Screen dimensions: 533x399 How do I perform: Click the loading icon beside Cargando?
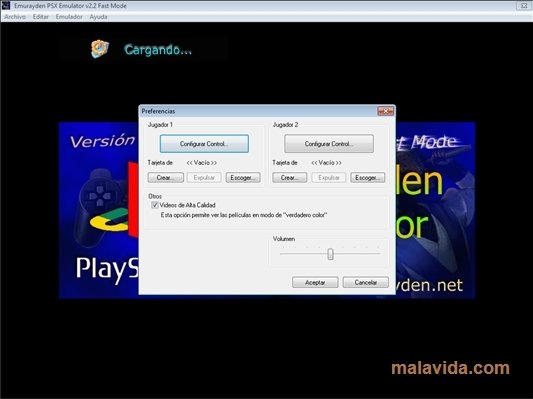100,49
